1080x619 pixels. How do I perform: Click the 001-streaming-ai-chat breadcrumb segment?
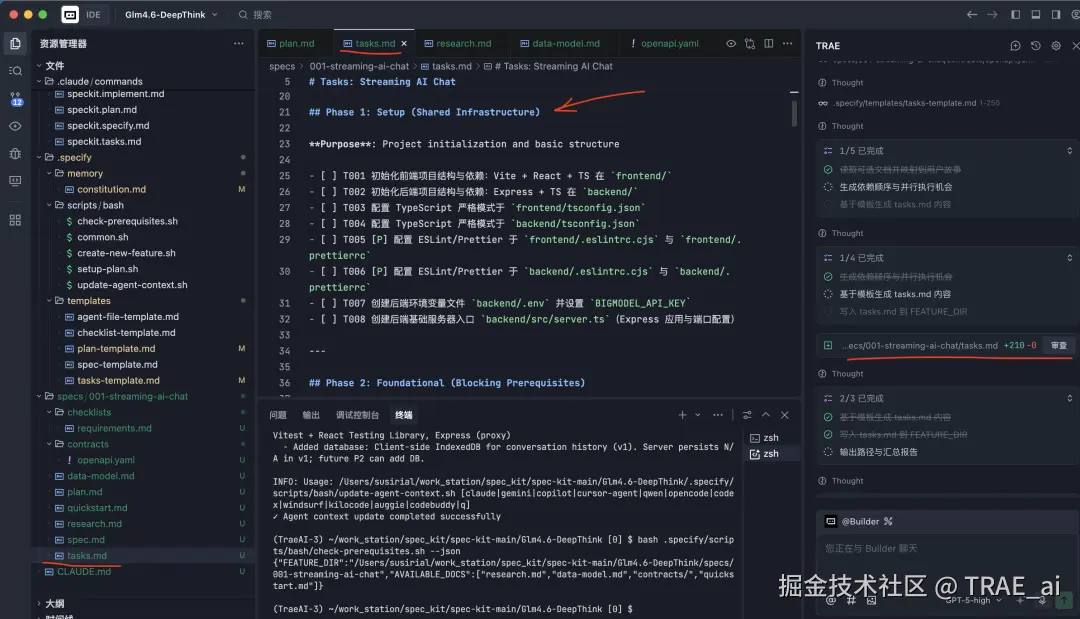[x=359, y=66]
